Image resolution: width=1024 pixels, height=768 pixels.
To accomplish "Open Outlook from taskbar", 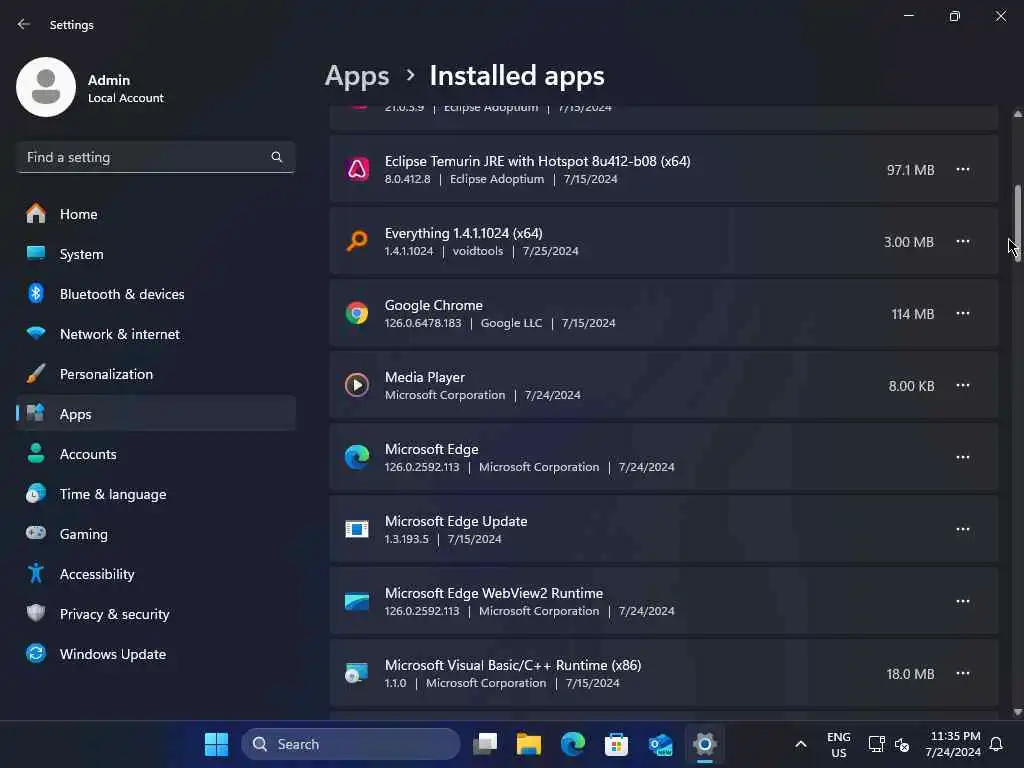I will tap(661, 744).
